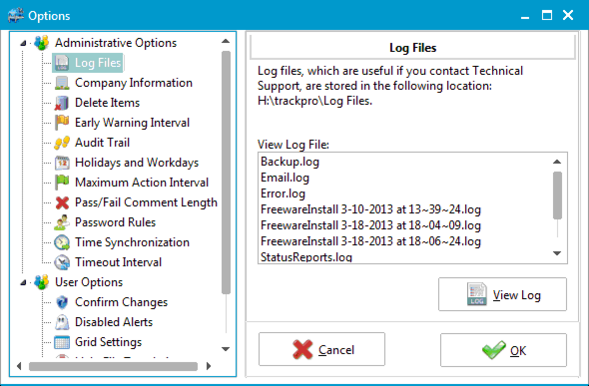
Task: Confirm with the OK button
Action: tap(503, 350)
